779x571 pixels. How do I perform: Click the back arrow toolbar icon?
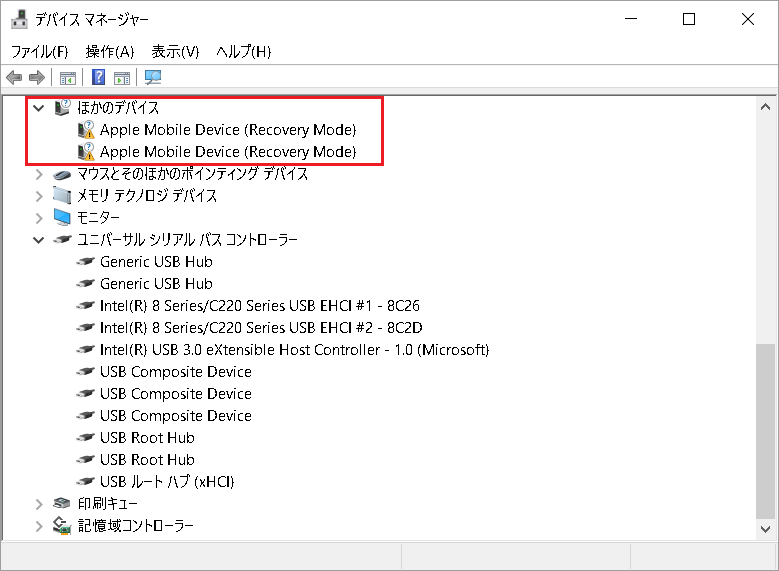tap(14, 78)
